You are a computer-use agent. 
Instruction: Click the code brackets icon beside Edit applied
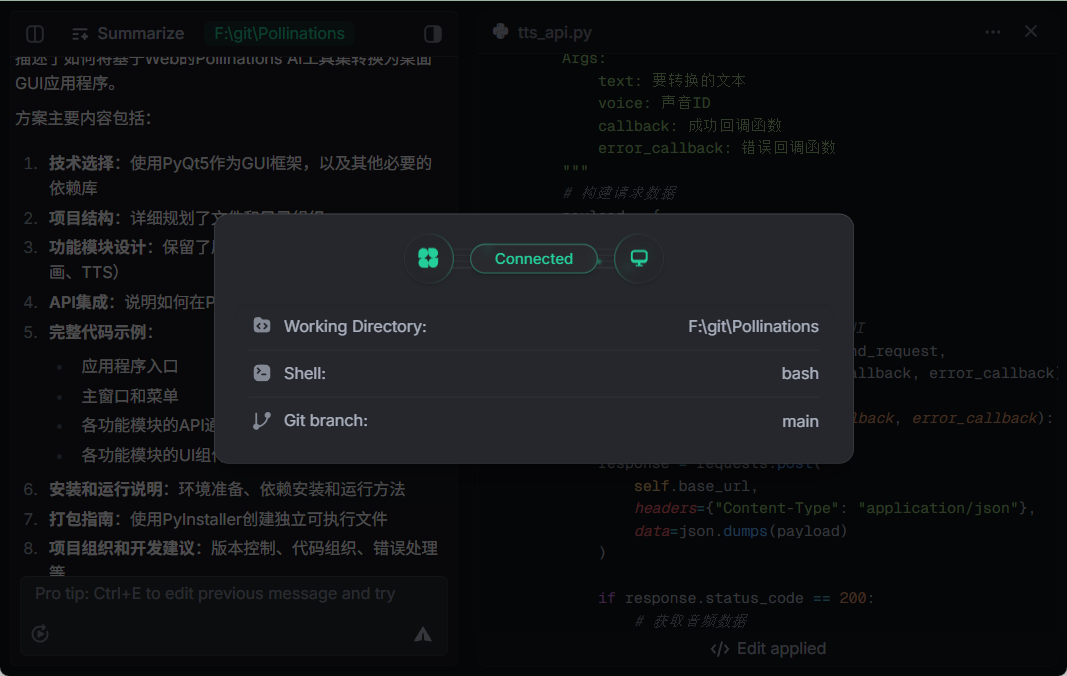(x=720, y=649)
